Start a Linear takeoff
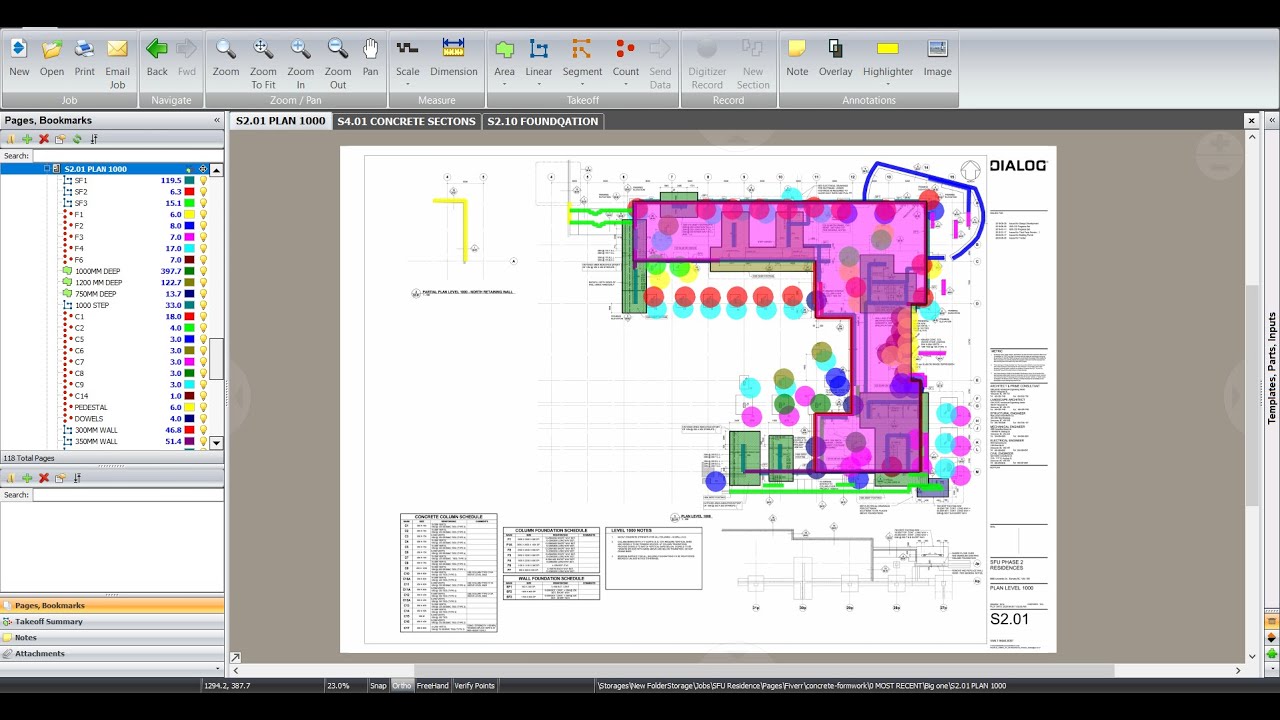1280x720 pixels. point(539,58)
